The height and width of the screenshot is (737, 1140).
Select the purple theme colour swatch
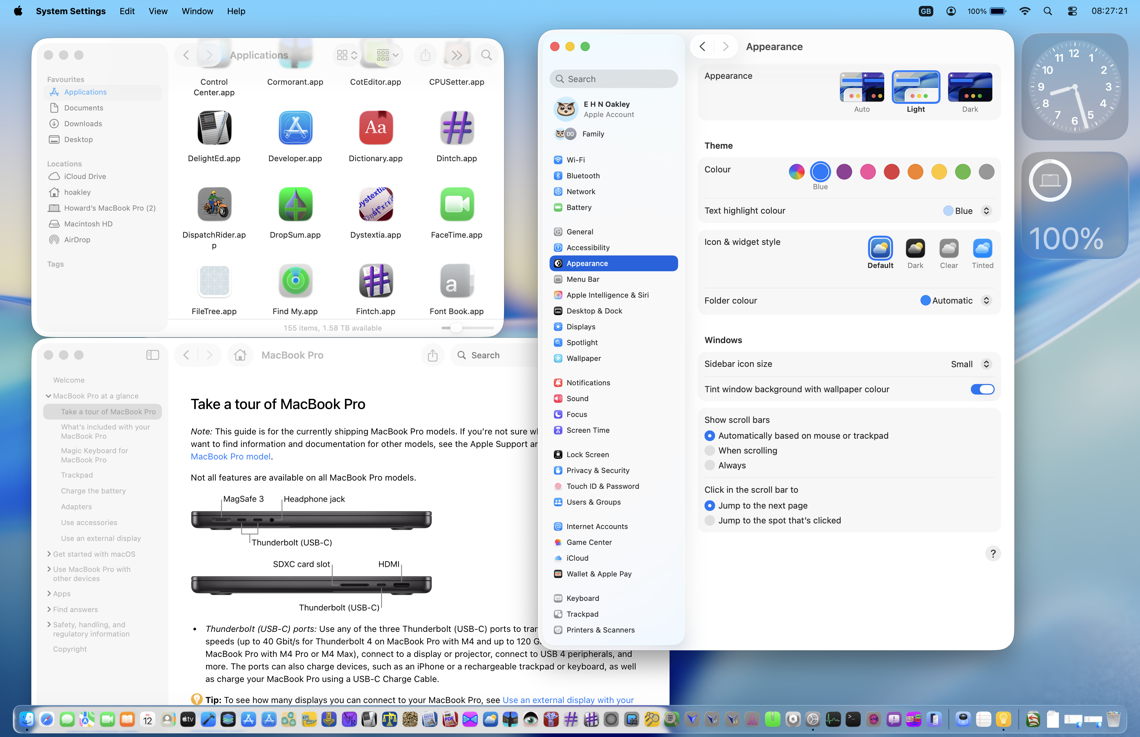[843, 171]
